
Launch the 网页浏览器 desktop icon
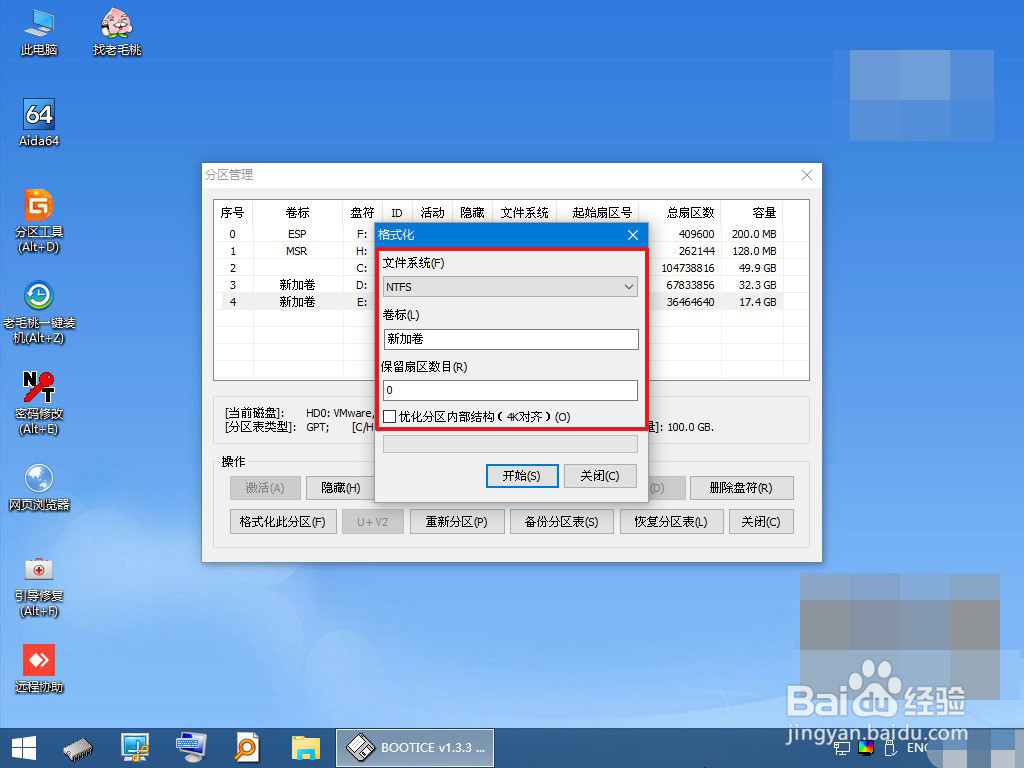tap(39, 487)
